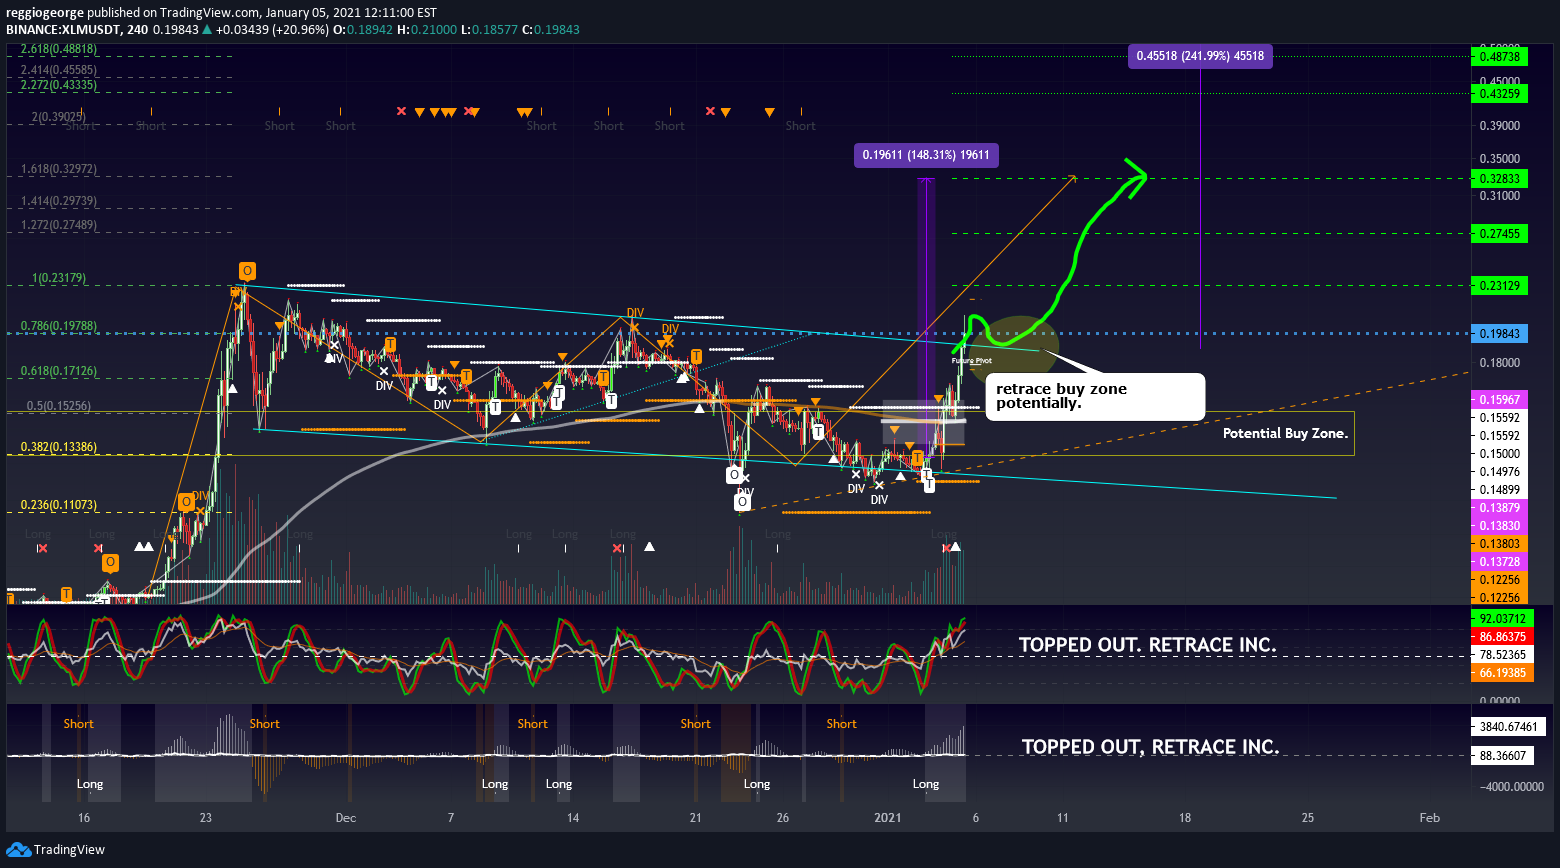Select the 0.786(0.19788) Fibonacci label
This screenshot has height=868, width=1560.
(x=59, y=326)
